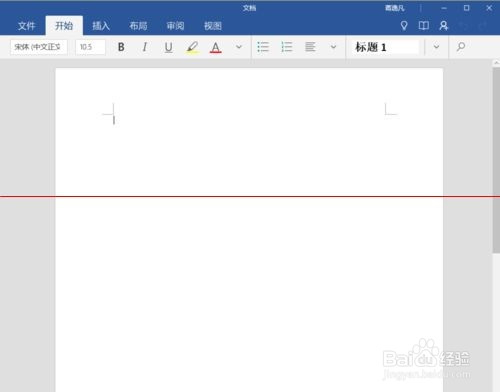The image size is (500, 392).
Task: Toggle Bold formatting
Action: pos(121,47)
